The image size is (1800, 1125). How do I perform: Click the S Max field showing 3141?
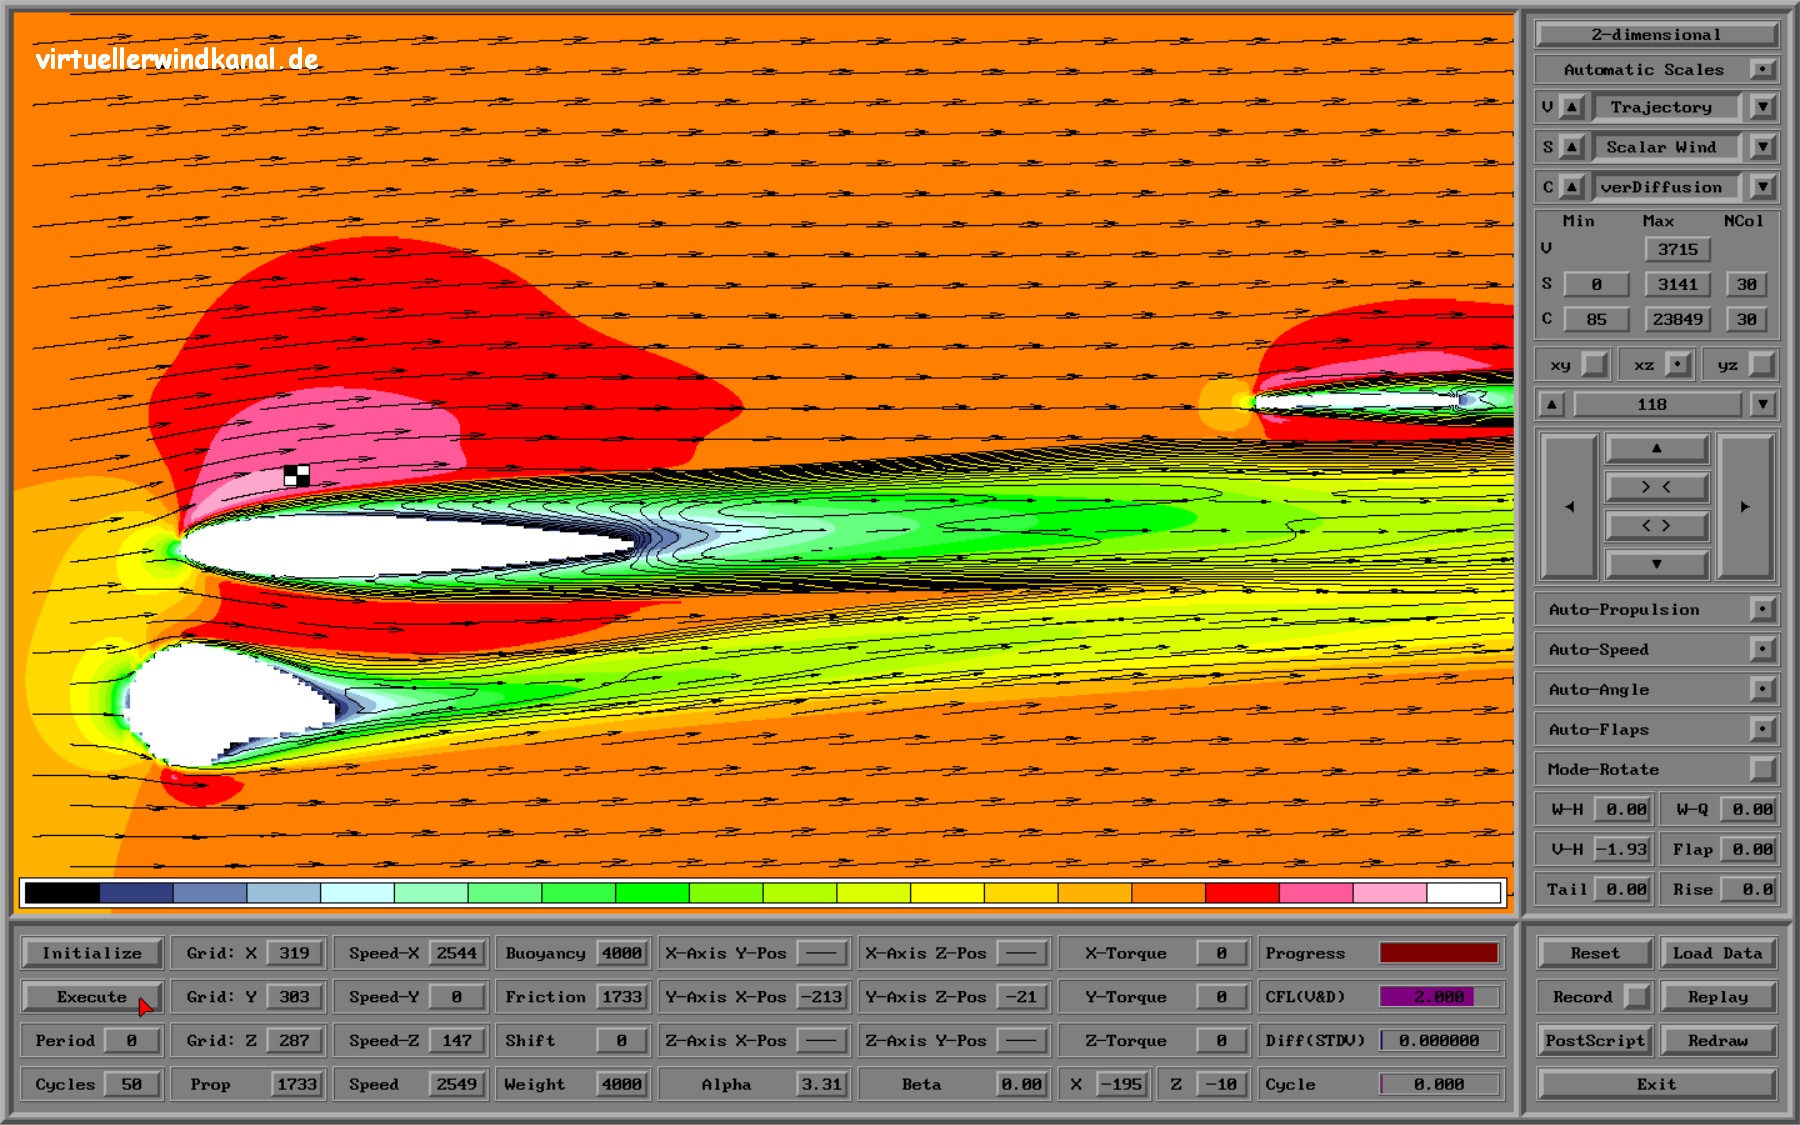[x=1677, y=285]
